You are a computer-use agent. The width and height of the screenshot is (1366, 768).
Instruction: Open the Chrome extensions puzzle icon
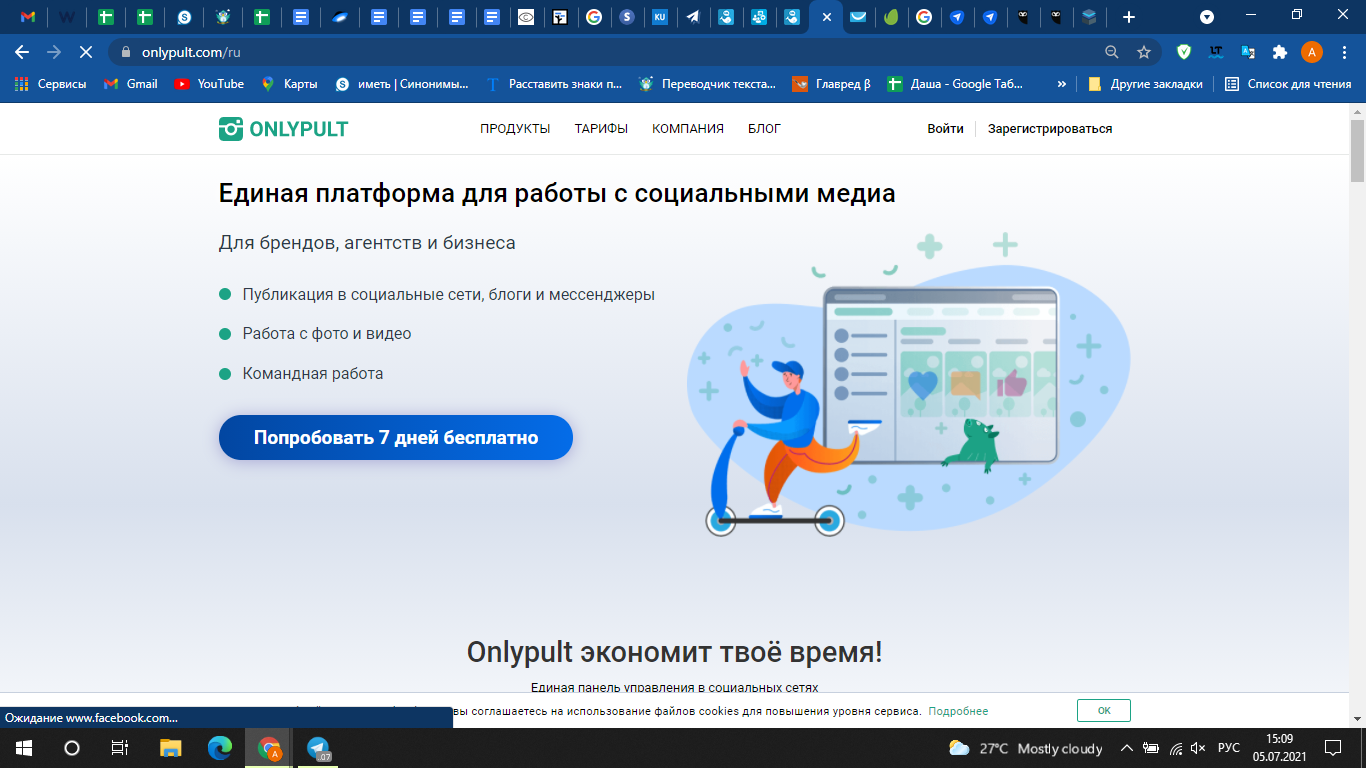point(1279,52)
